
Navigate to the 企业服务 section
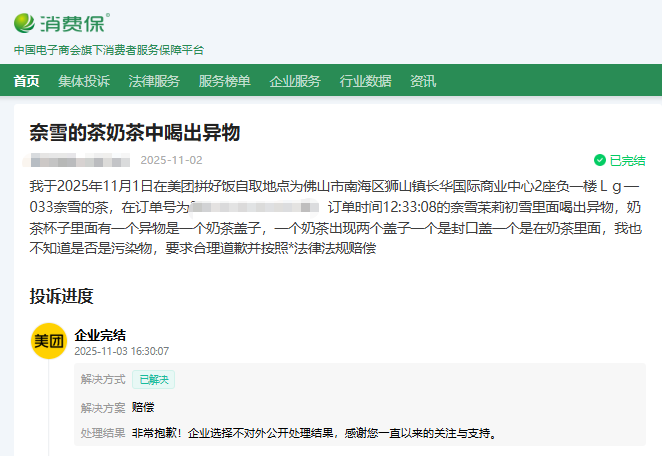point(295,81)
